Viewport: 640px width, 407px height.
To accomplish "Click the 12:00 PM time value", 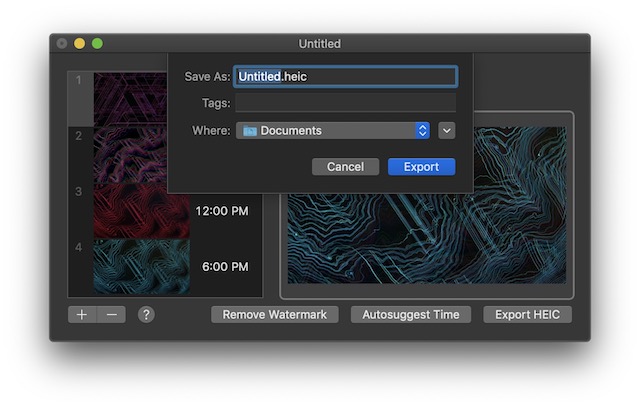I will coord(222,211).
